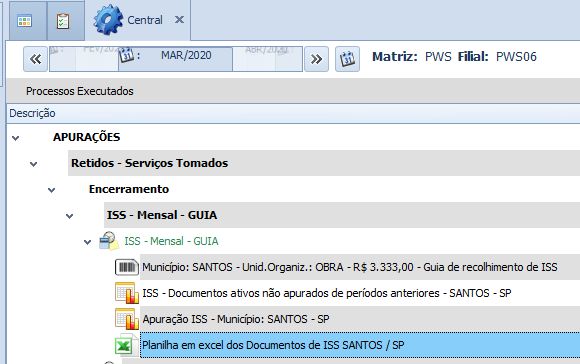Close the Central tab
The image size is (580, 364).
tap(179, 20)
